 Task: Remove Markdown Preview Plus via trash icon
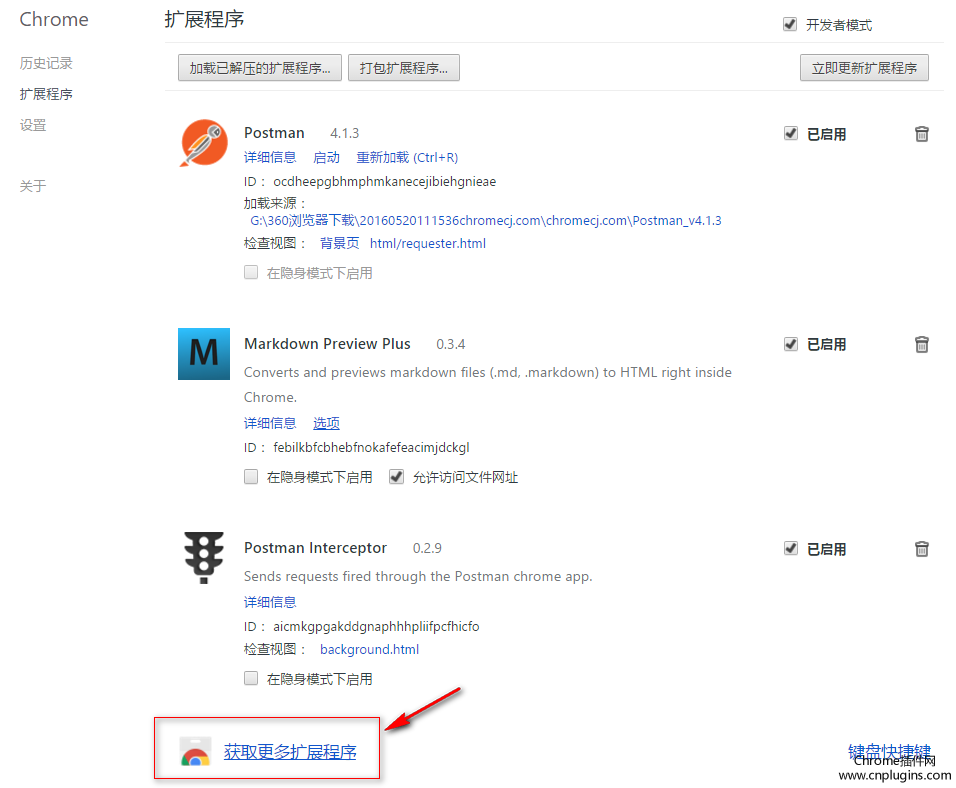click(922, 345)
